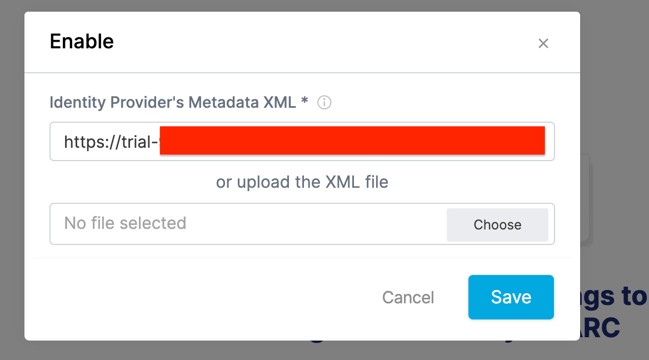Cancel the Enable dialog

pyautogui.click(x=408, y=298)
